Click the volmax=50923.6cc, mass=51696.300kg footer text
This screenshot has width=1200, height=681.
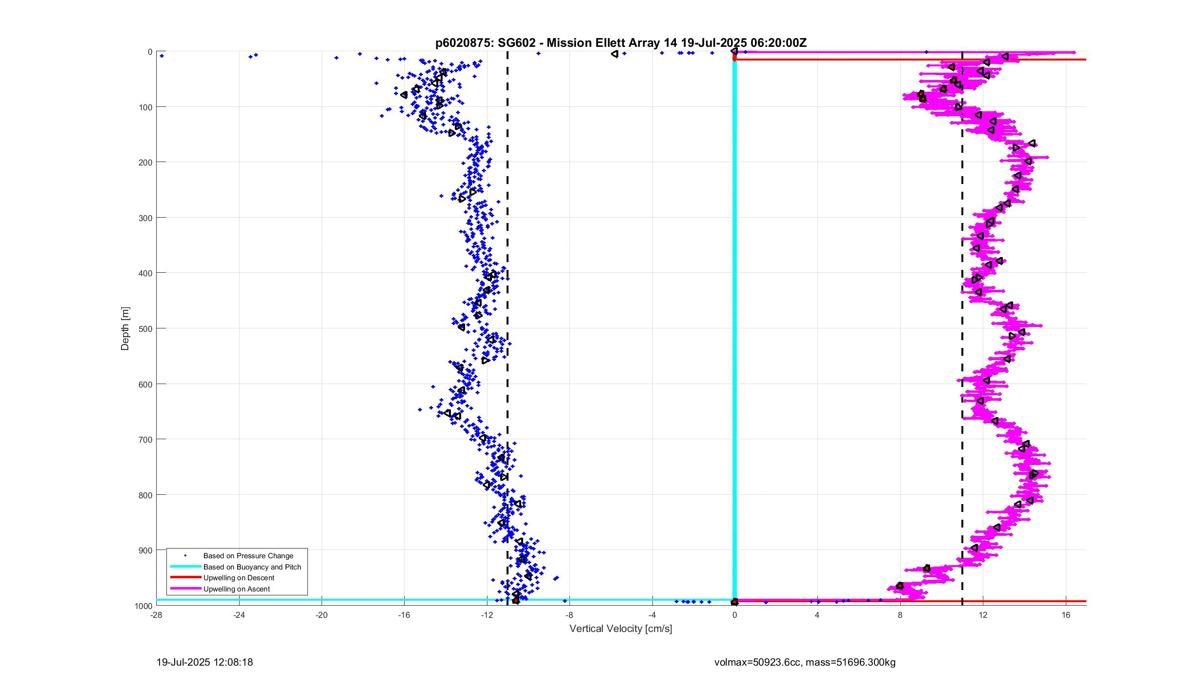(805, 662)
